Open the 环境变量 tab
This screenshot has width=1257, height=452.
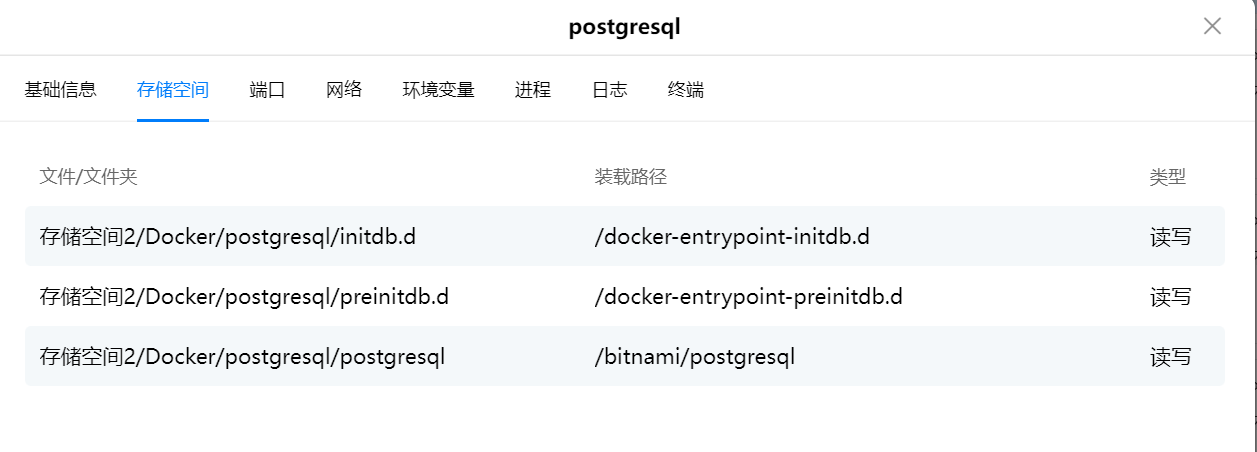tap(438, 89)
